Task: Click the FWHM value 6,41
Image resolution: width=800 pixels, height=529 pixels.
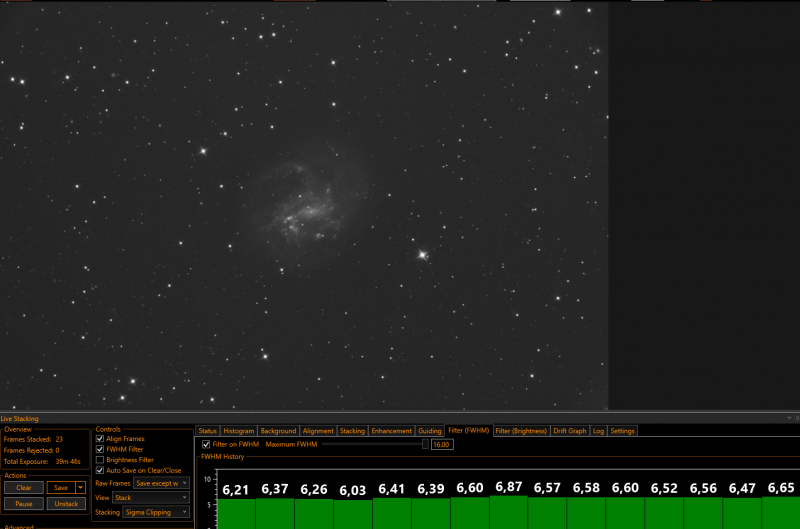Action: [391, 489]
